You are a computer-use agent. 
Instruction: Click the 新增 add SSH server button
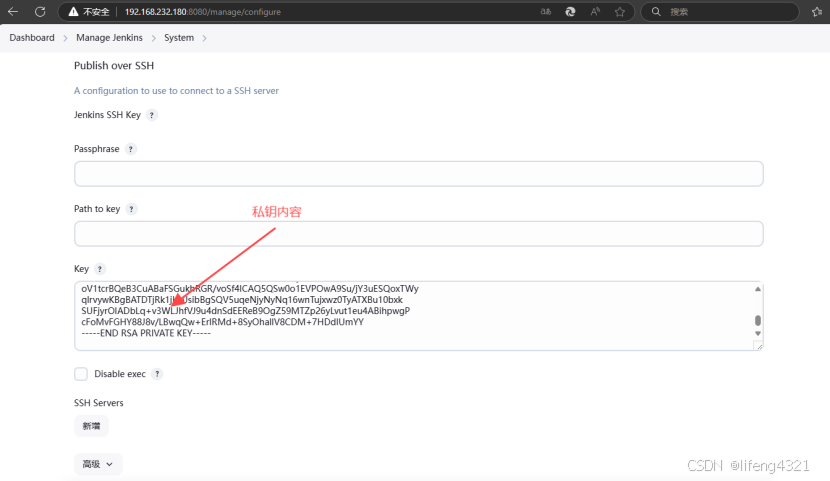click(91, 426)
